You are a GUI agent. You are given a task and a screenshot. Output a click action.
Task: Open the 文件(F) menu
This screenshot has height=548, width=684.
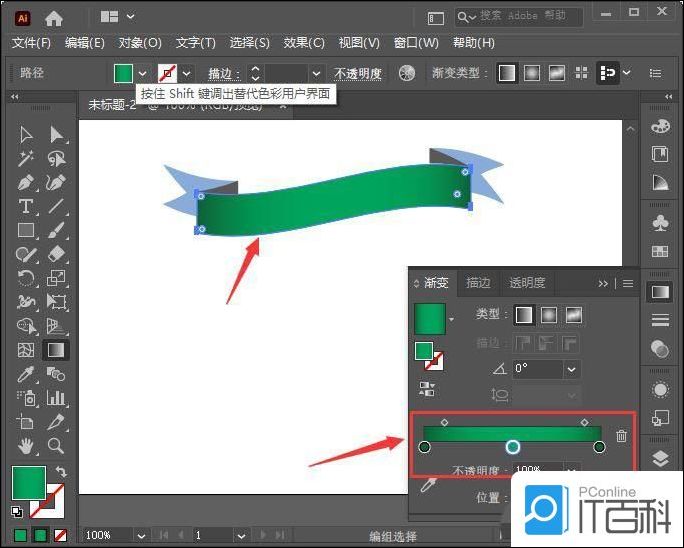[31, 43]
